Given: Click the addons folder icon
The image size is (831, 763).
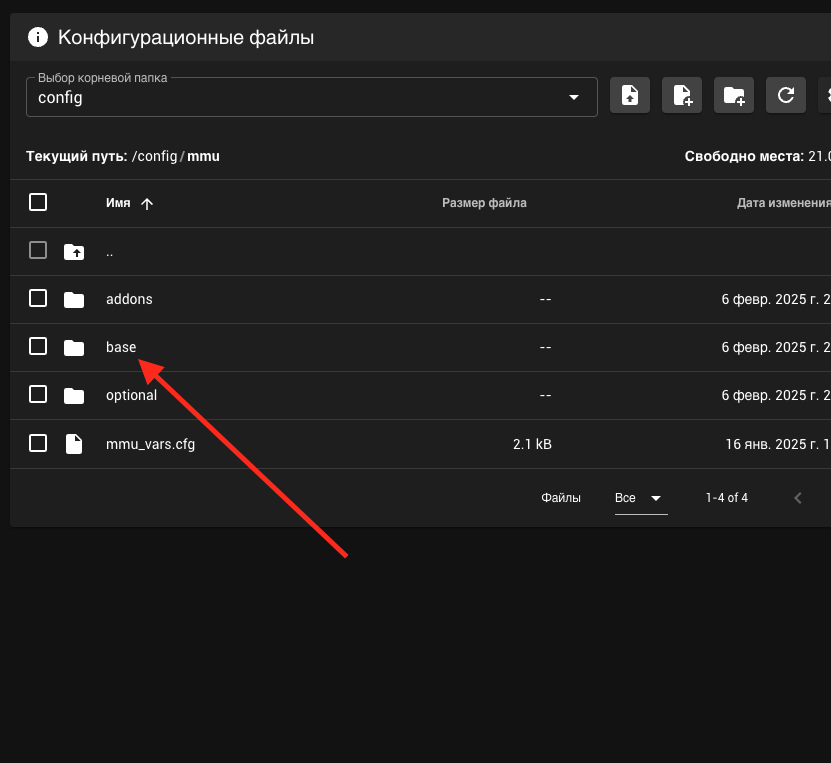Looking at the screenshot, I should point(74,300).
